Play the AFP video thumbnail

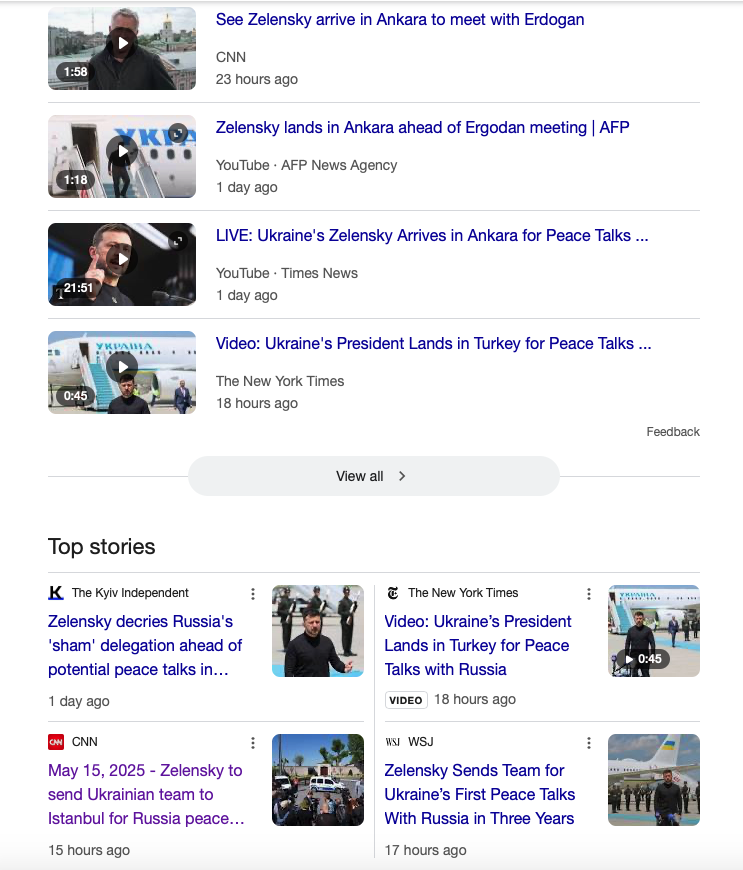coord(122,152)
